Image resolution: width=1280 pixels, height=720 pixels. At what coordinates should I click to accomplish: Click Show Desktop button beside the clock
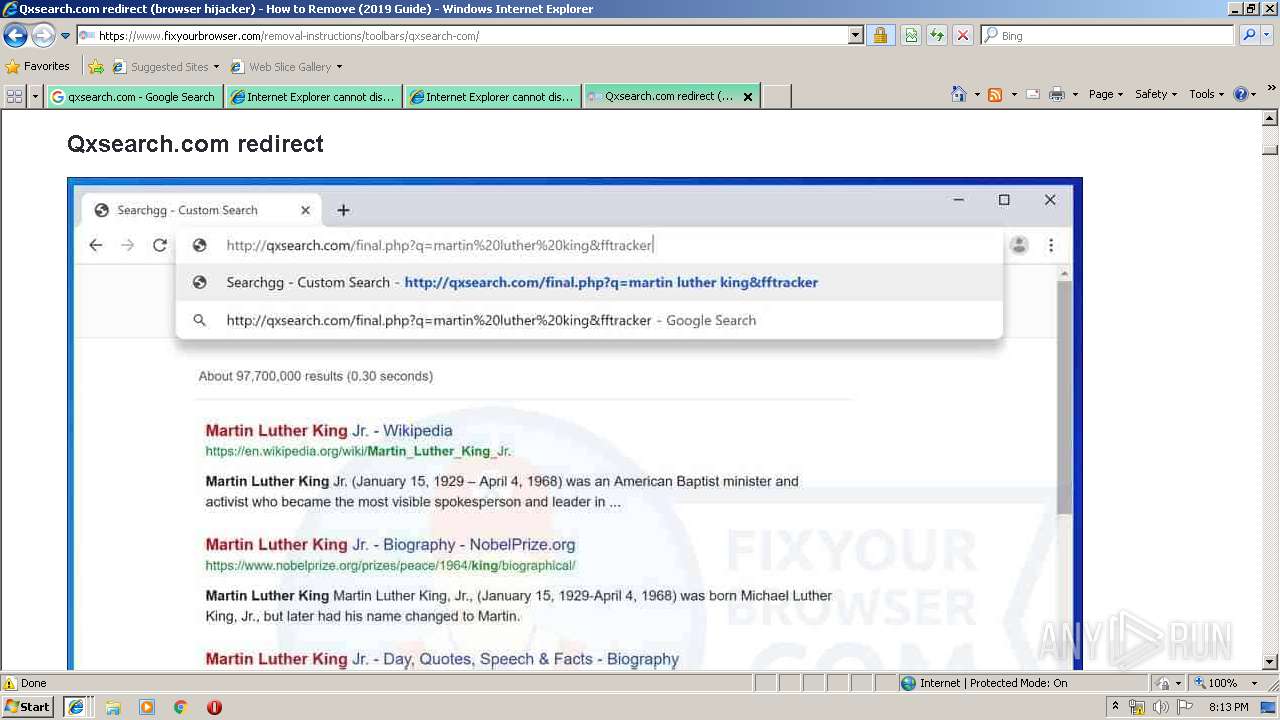click(1269, 707)
